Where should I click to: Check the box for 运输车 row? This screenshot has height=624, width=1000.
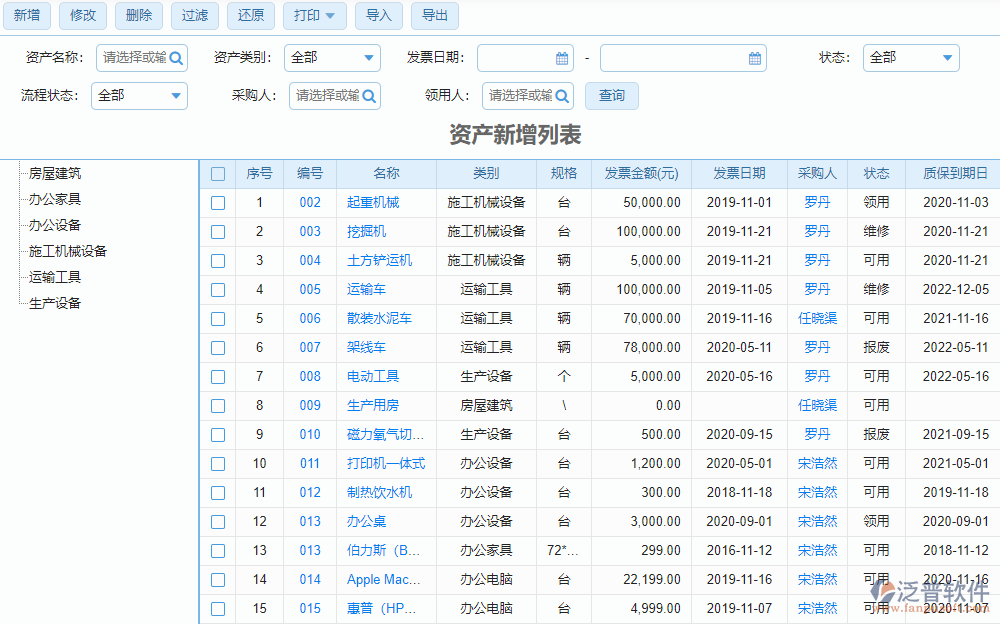218,290
